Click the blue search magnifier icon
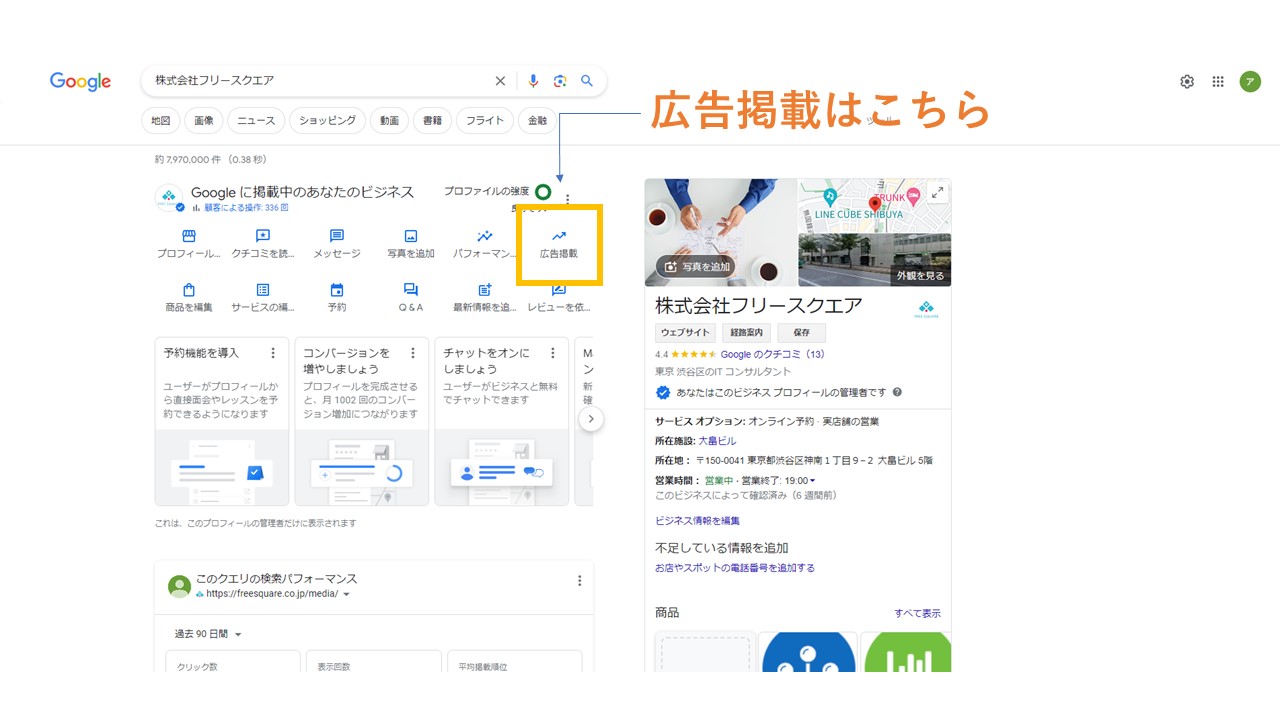This screenshot has width=1280, height=720. click(587, 81)
